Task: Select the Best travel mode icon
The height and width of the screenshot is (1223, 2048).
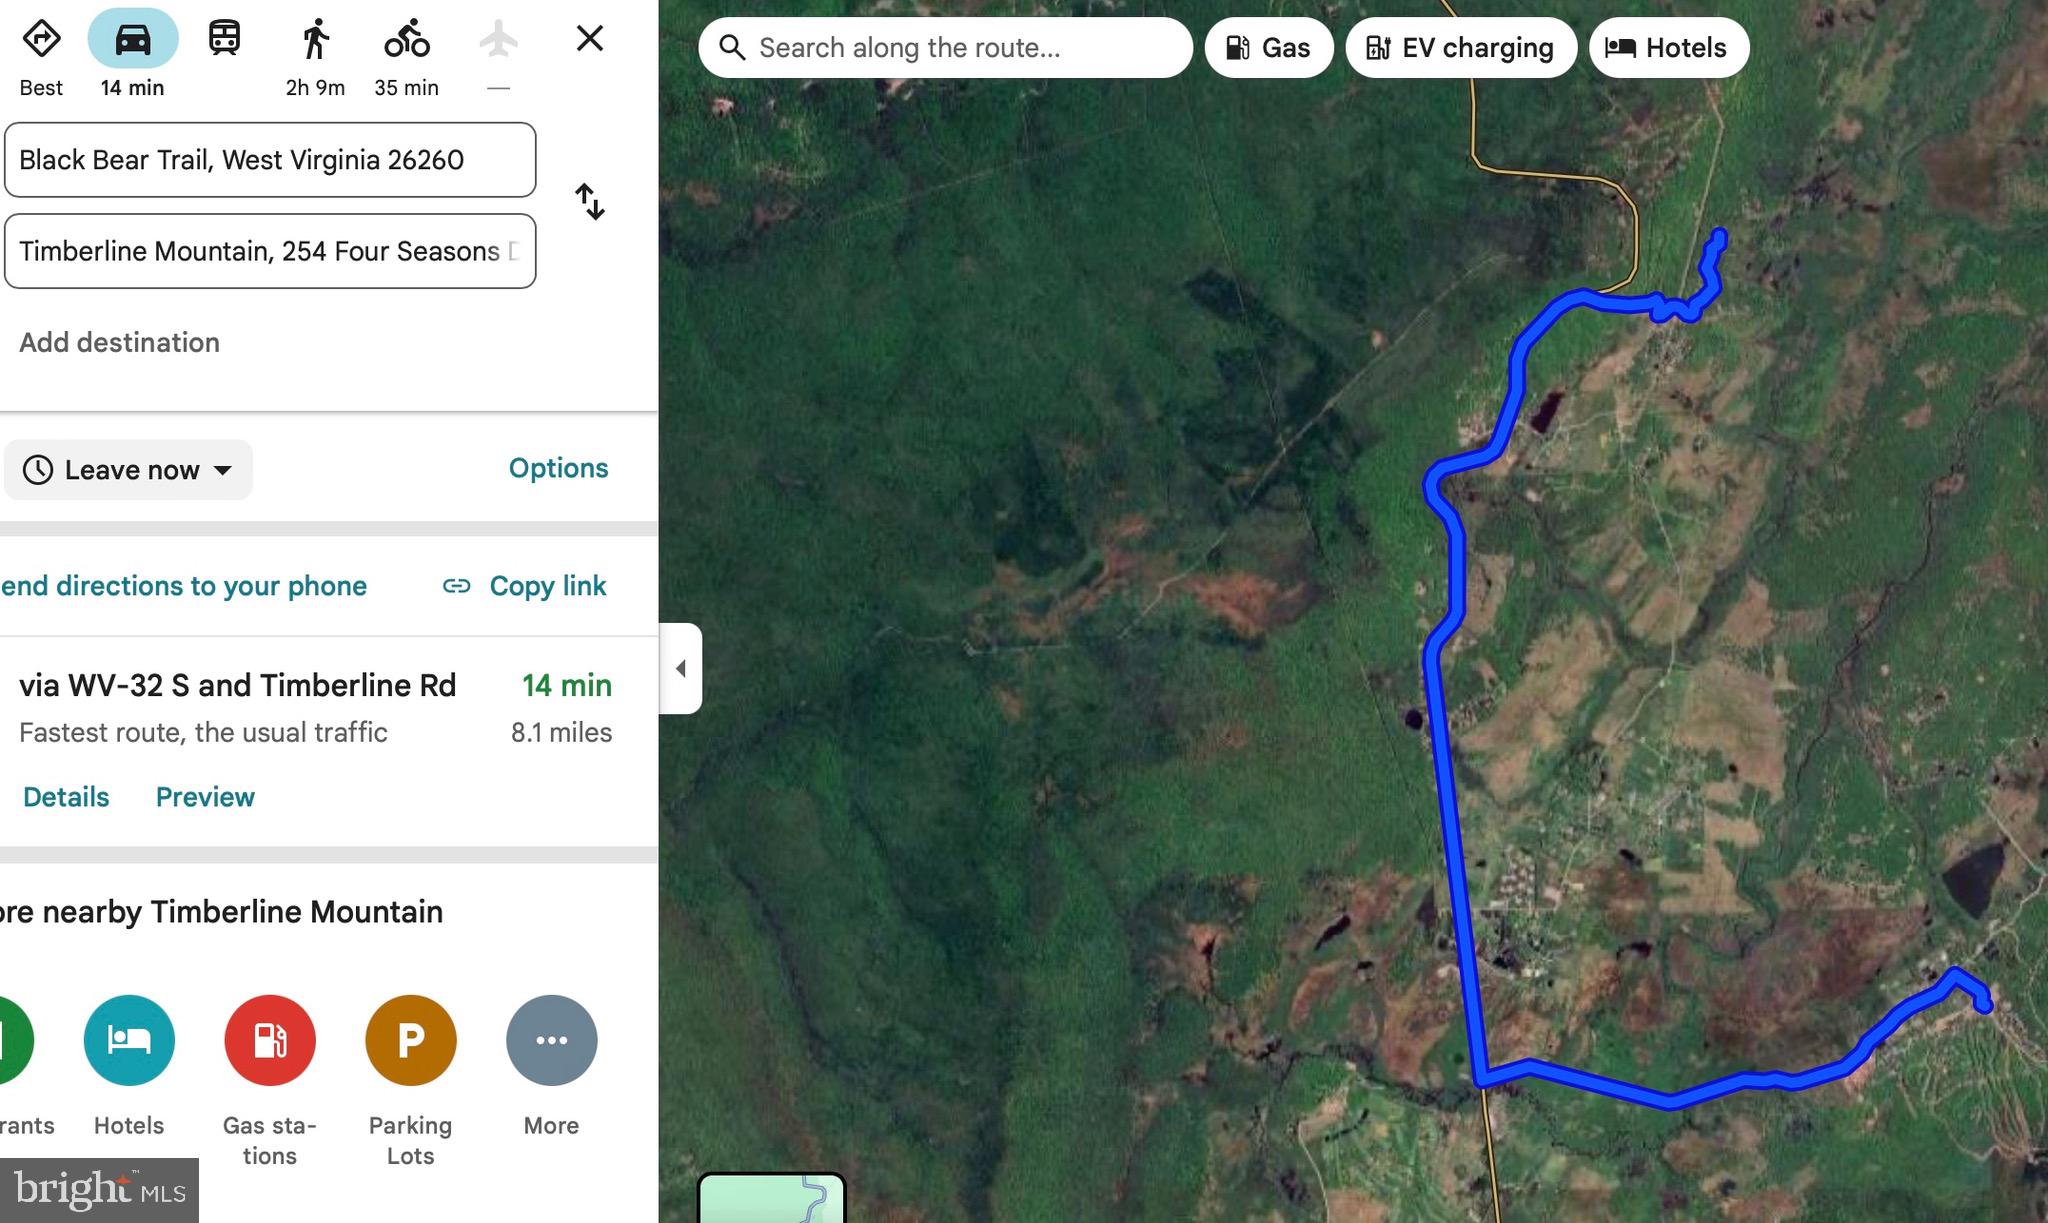Action: 41,40
